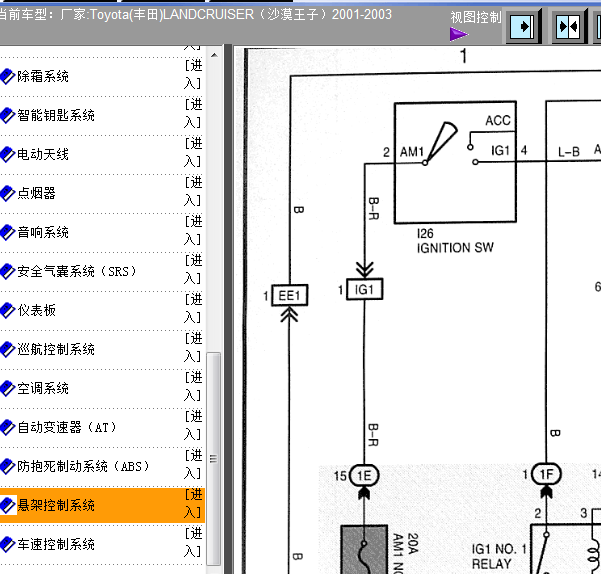Click [进入] link for 智能钥匙系统
This screenshot has width=601, height=574.
coord(193,114)
